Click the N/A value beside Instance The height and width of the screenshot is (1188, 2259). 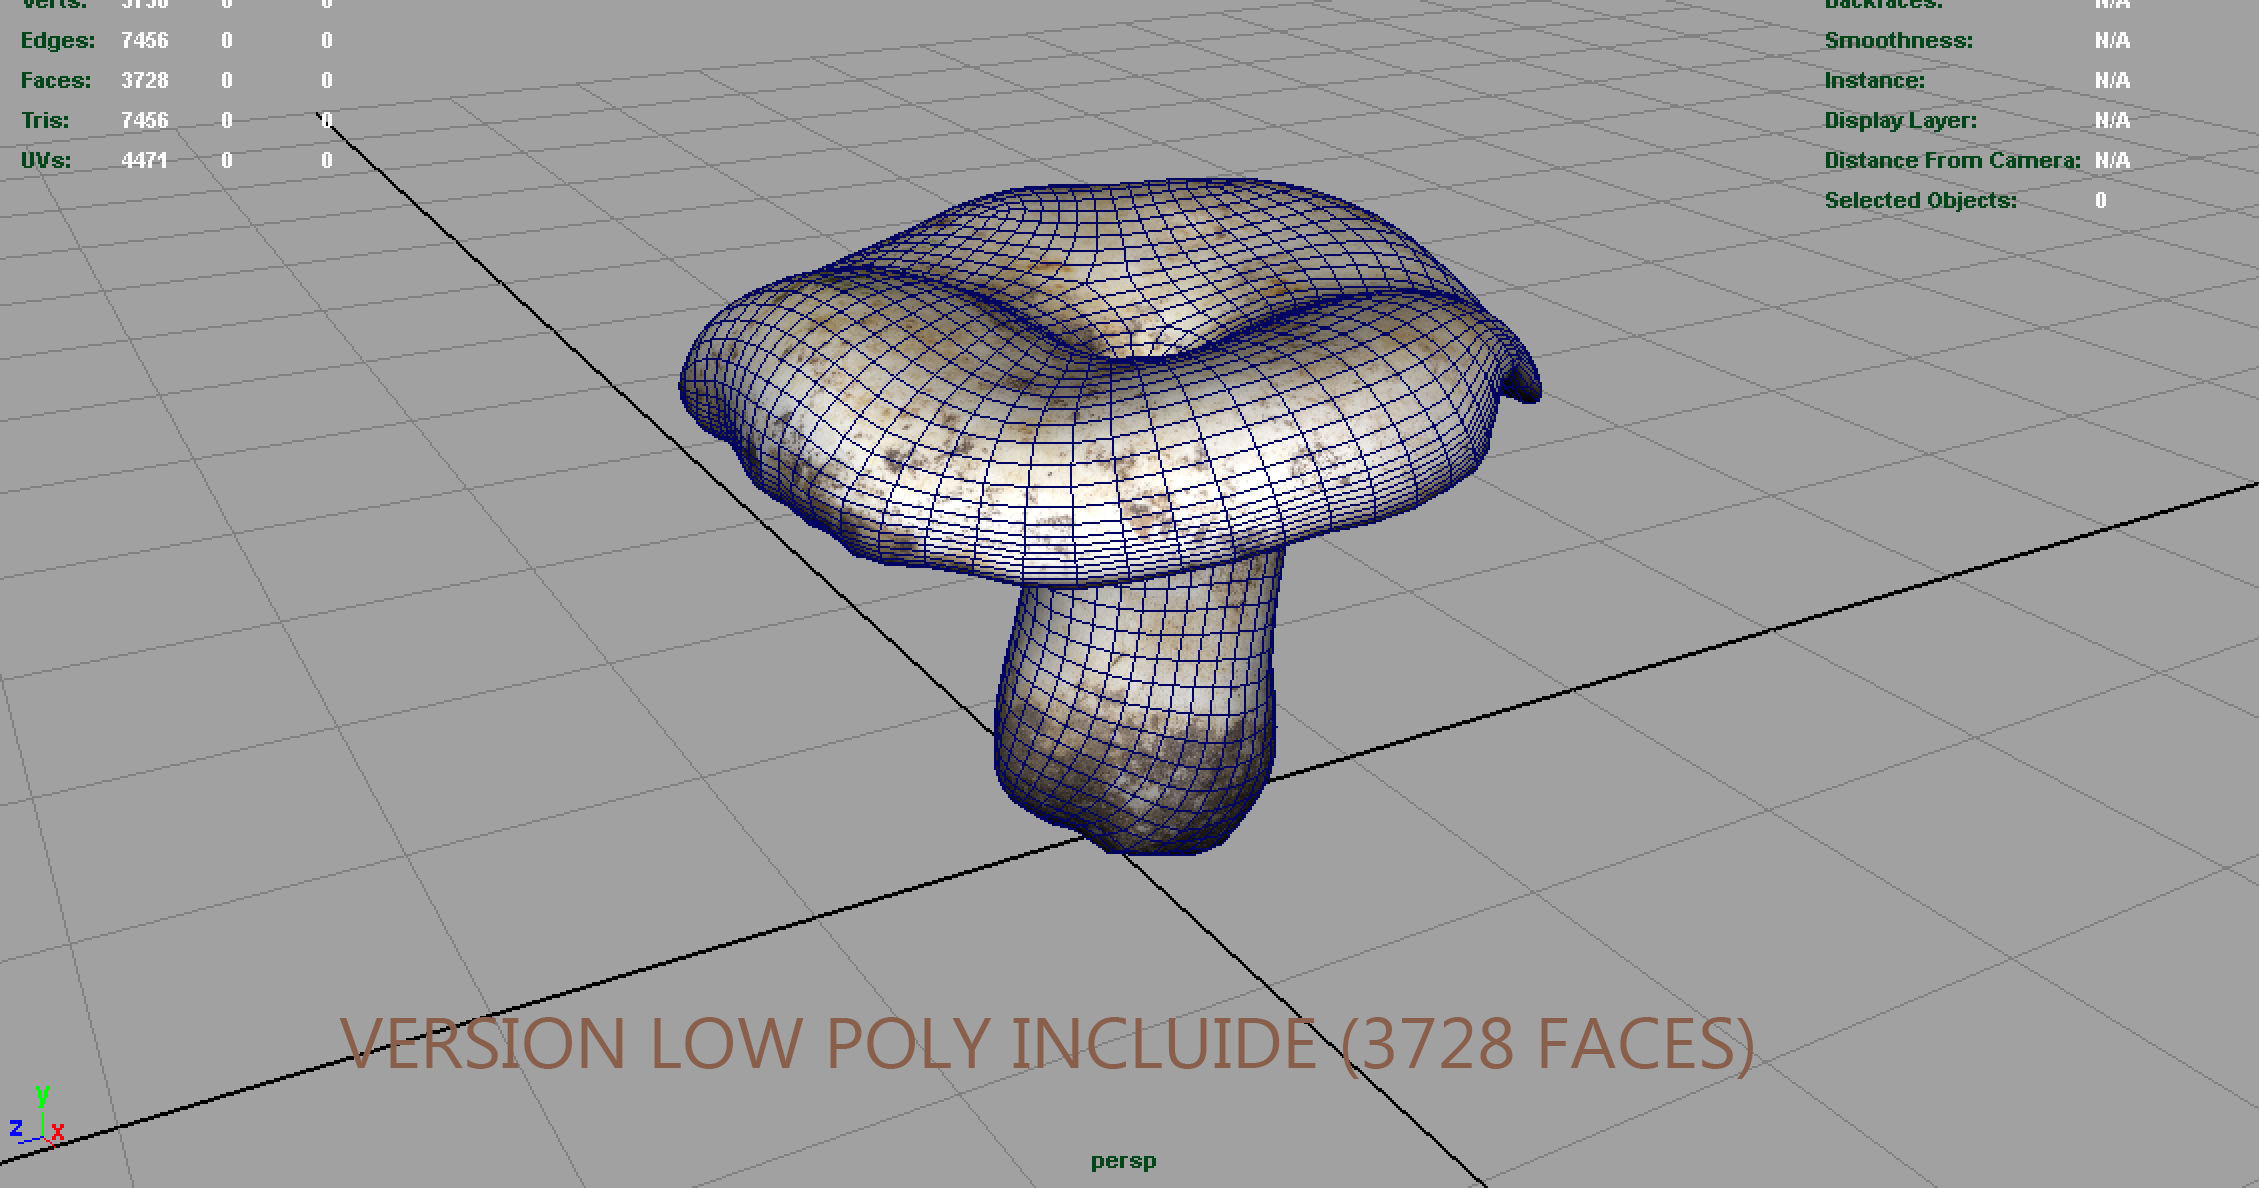click(2112, 81)
